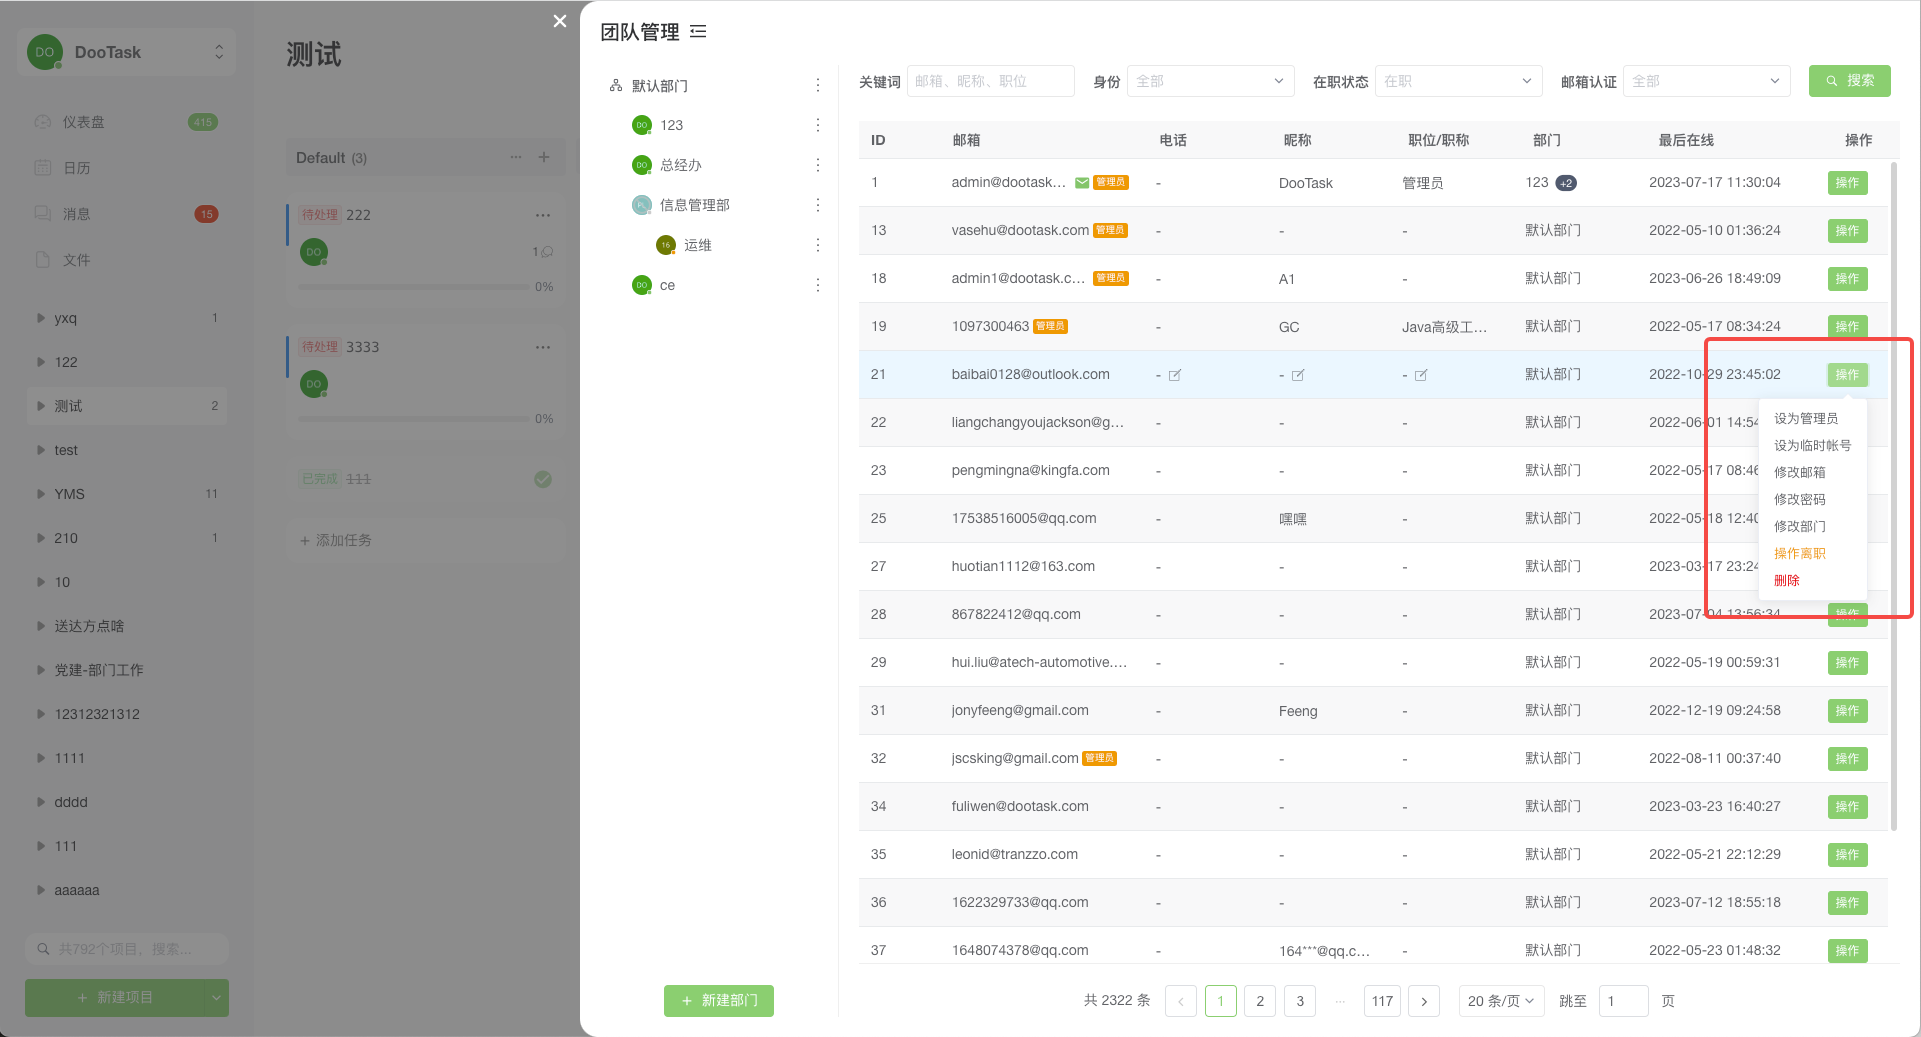Image resolution: width=1921 pixels, height=1037 pixels.
Task: Go to page 2 in pagination
Action: click(1260, 1001)
